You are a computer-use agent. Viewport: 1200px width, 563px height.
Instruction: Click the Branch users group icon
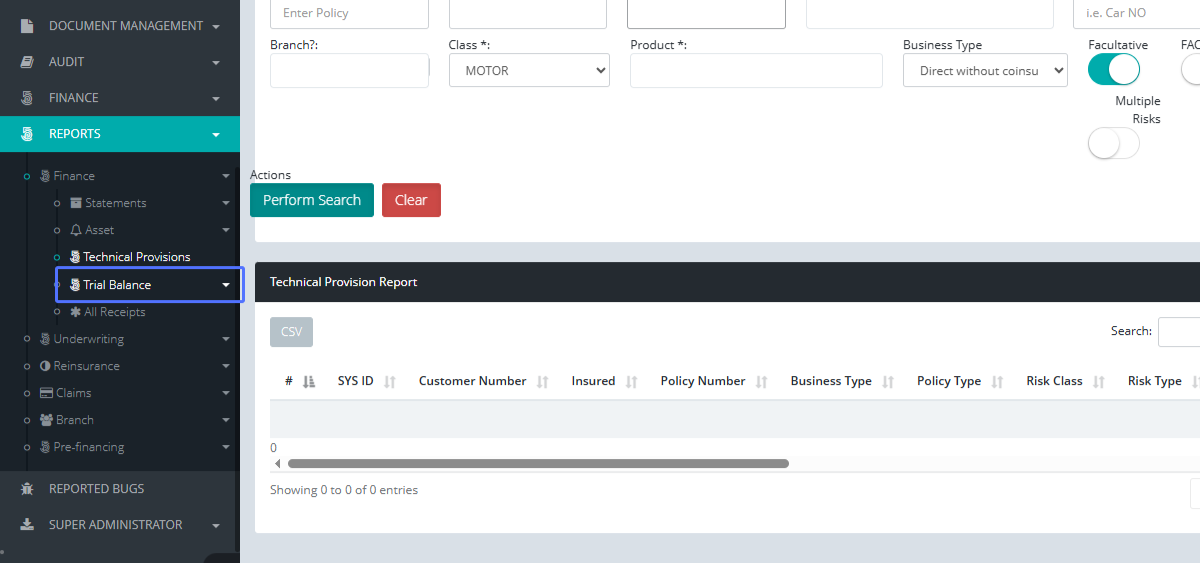point(46,420)
